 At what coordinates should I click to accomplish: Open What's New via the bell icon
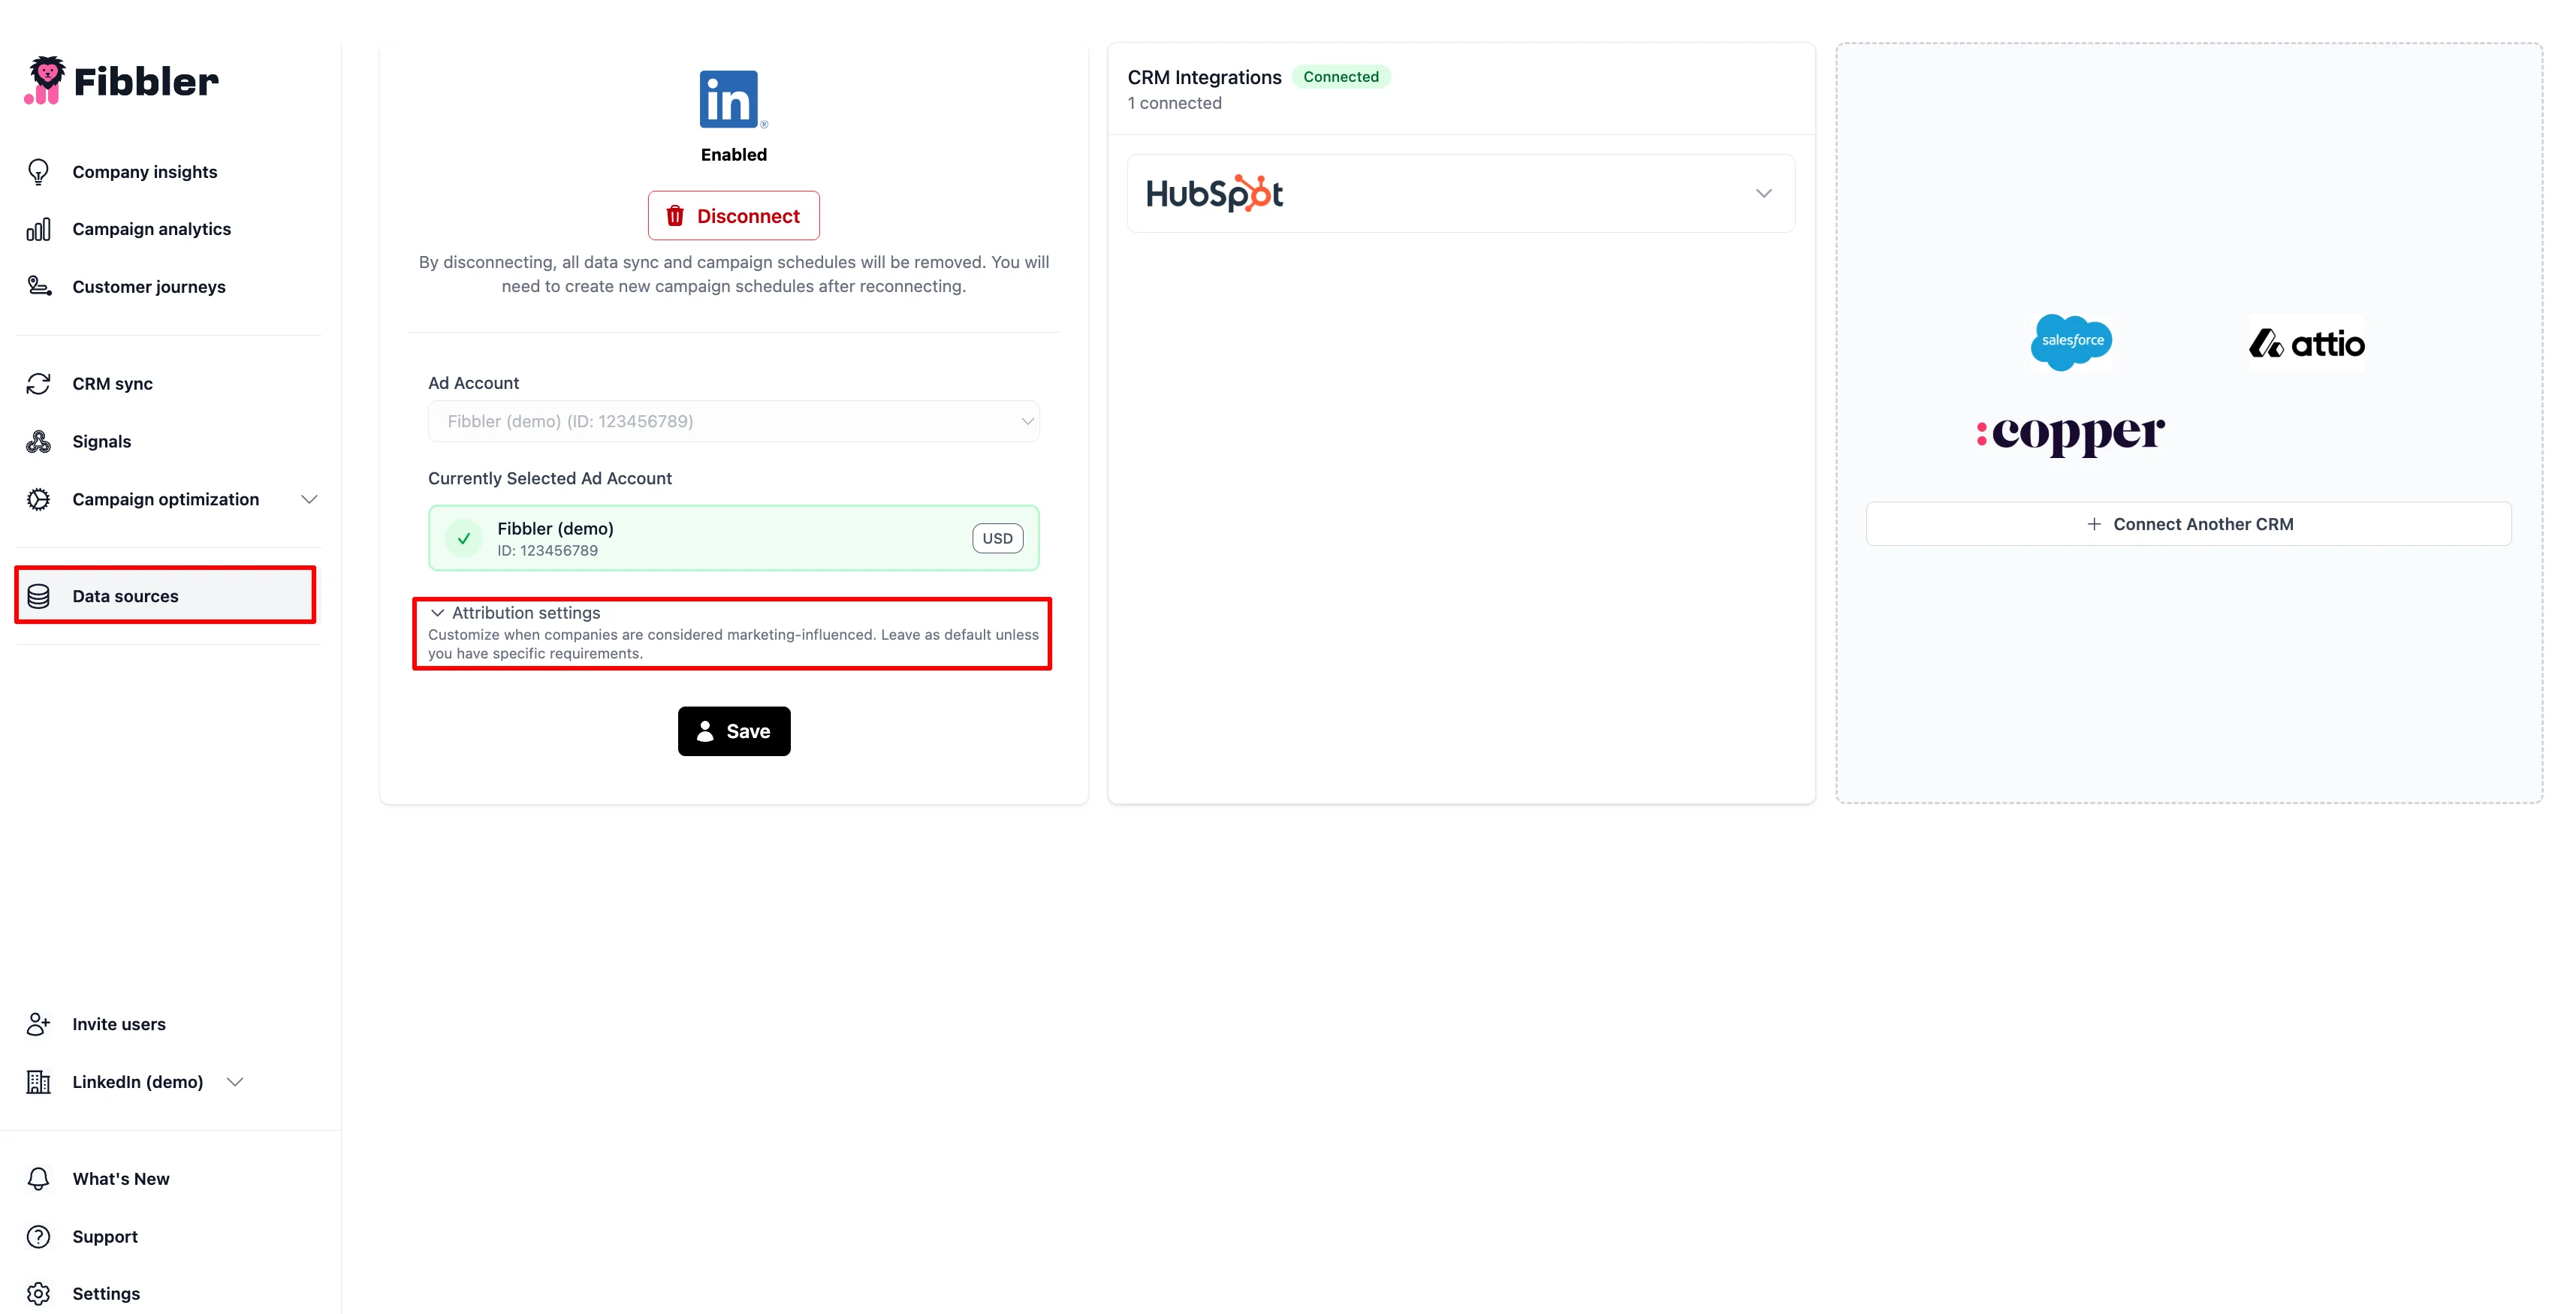click(x=38, y=1178)
